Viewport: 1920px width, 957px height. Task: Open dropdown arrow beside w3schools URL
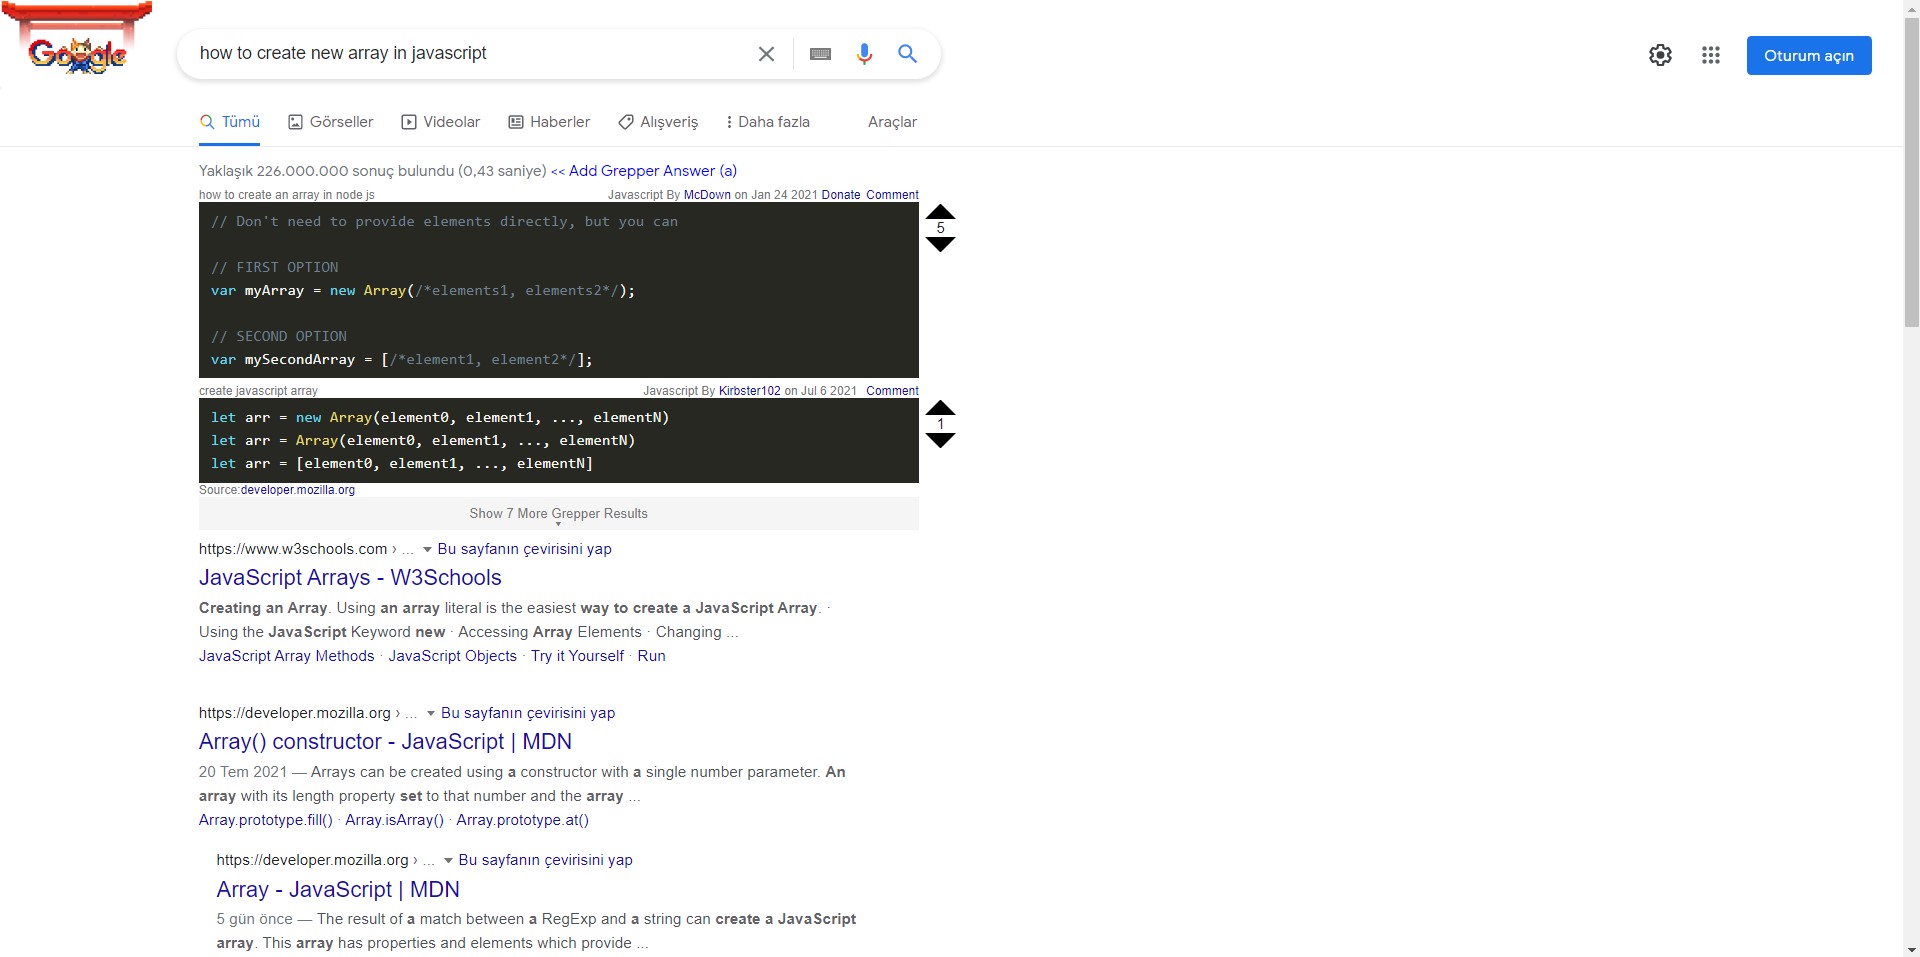coord(427,549)
